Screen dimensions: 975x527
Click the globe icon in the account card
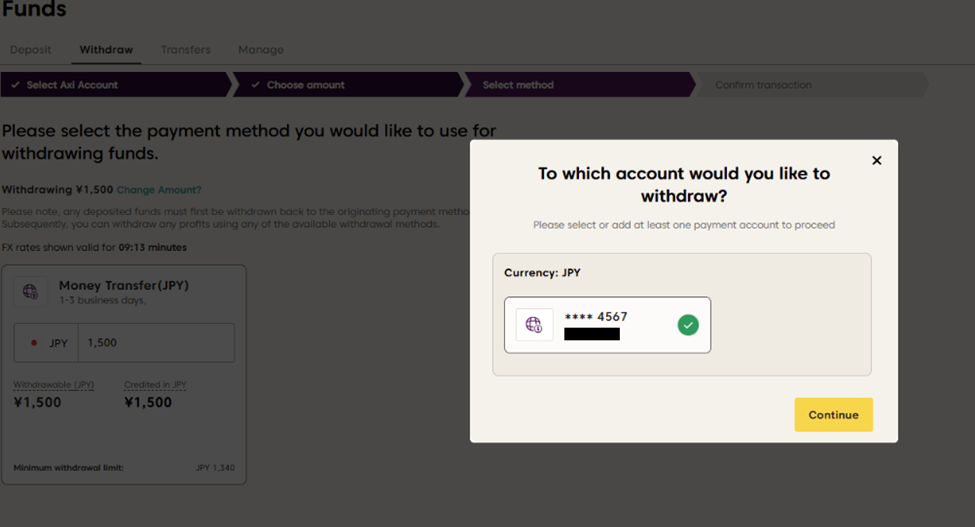[534, 325]
